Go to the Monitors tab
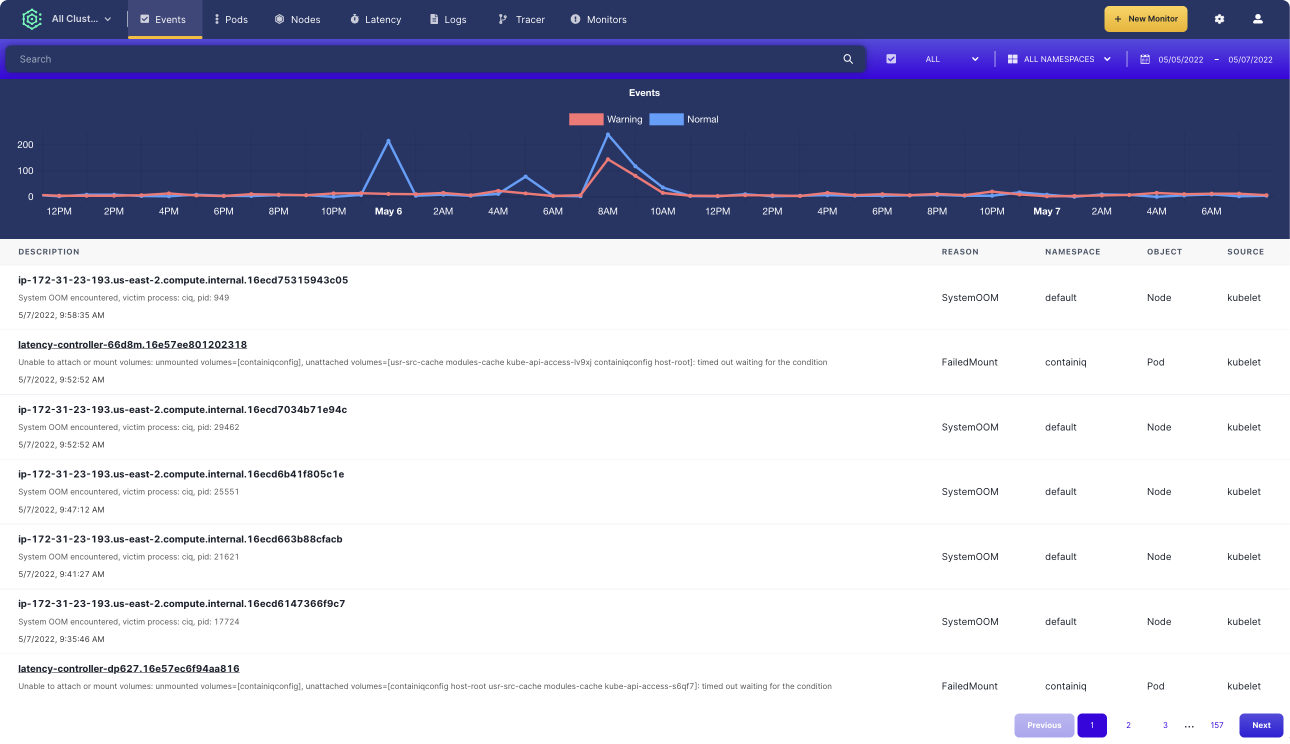This screenshot has height=744, width=1290. pyautogui.click(x=599, y=19)
